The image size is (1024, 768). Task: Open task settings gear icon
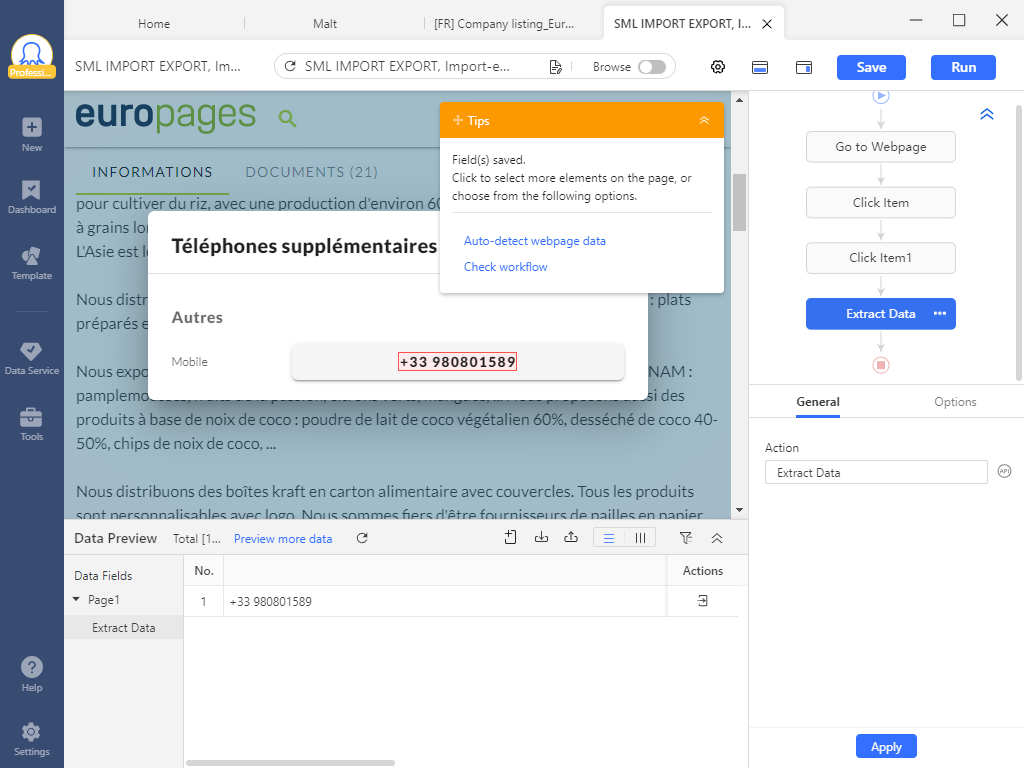[718, 67]
